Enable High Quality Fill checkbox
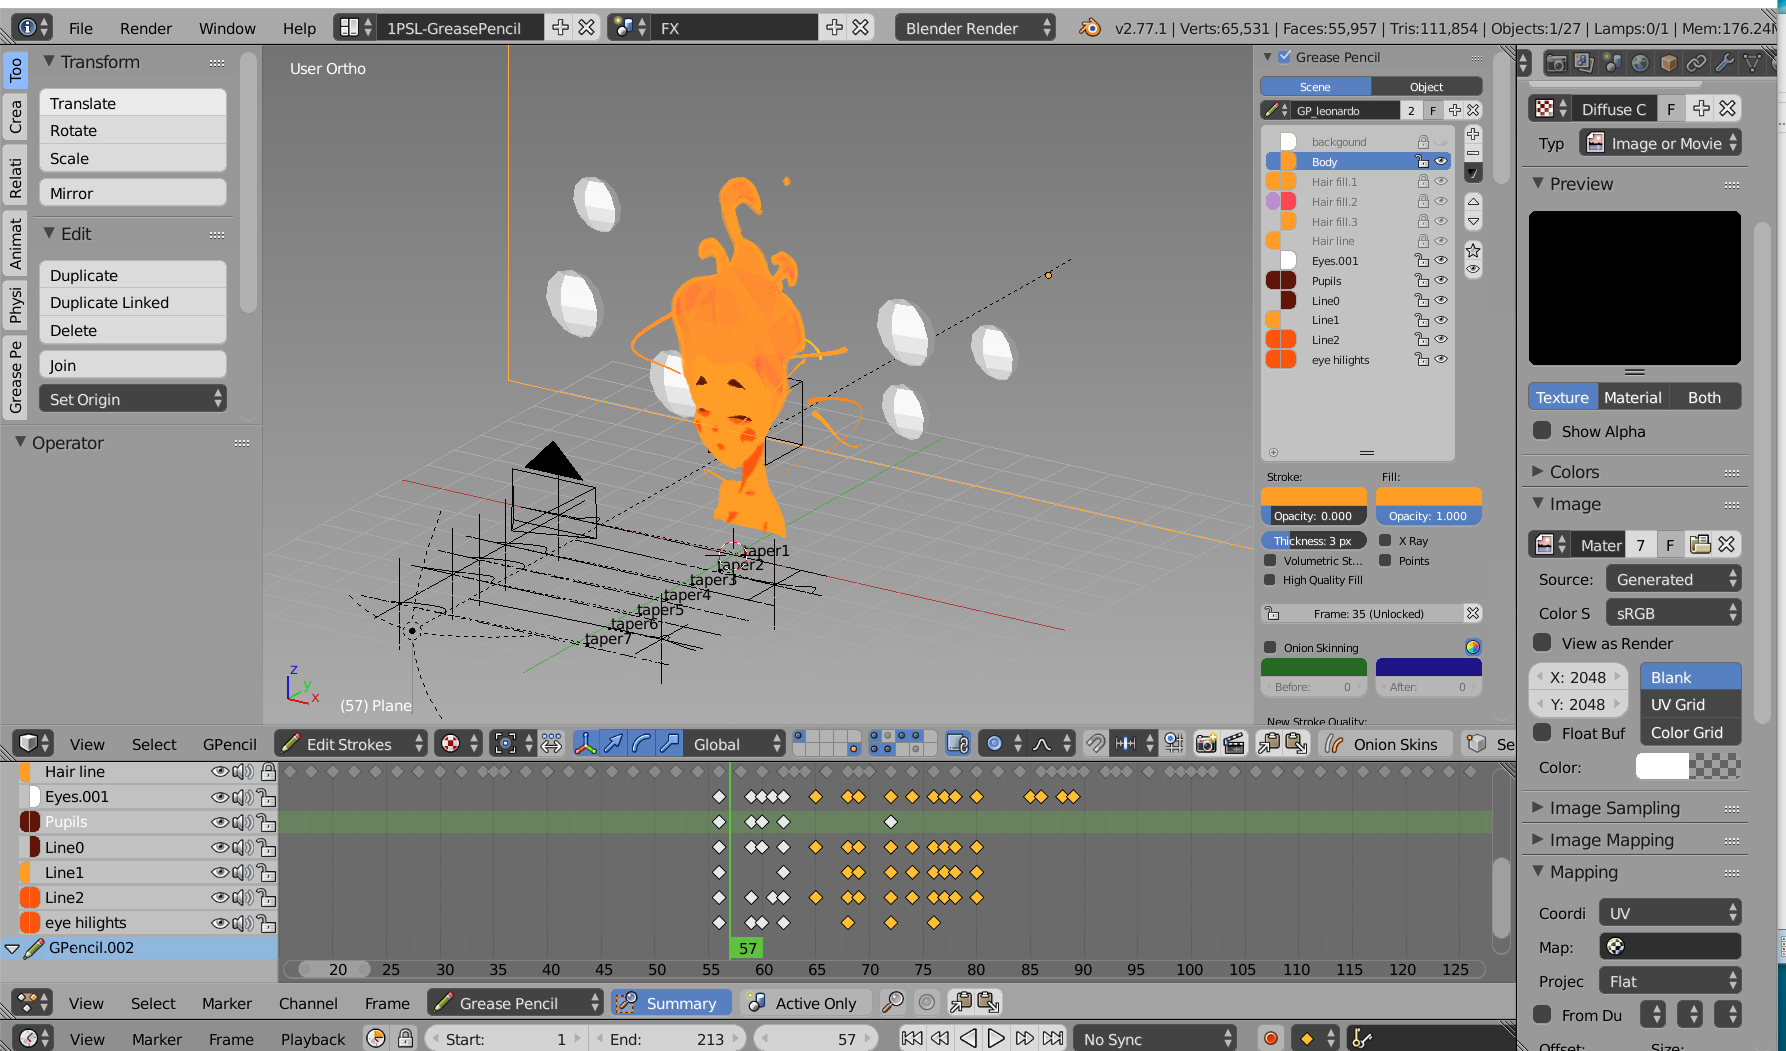Image resolution: width=1786 pixels, height=1051 pixels. coord(1270,580)
